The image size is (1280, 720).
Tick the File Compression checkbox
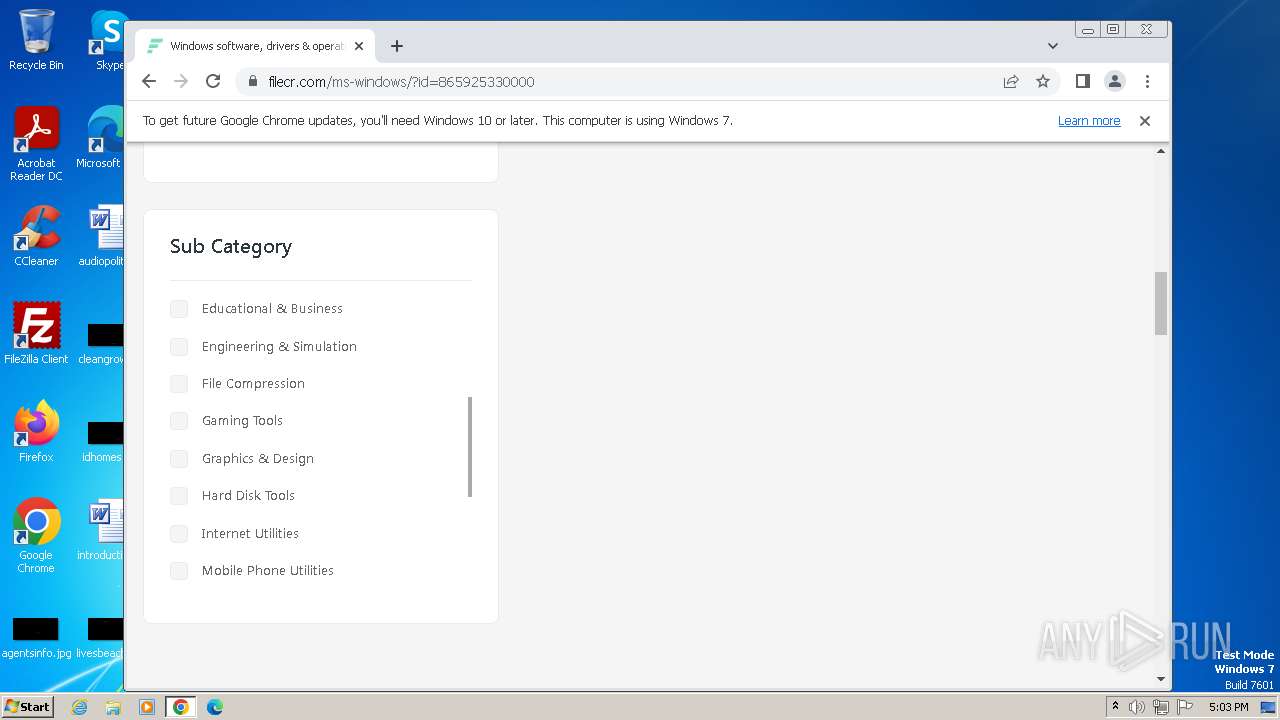pyautogui.click(x=179, y=384)
